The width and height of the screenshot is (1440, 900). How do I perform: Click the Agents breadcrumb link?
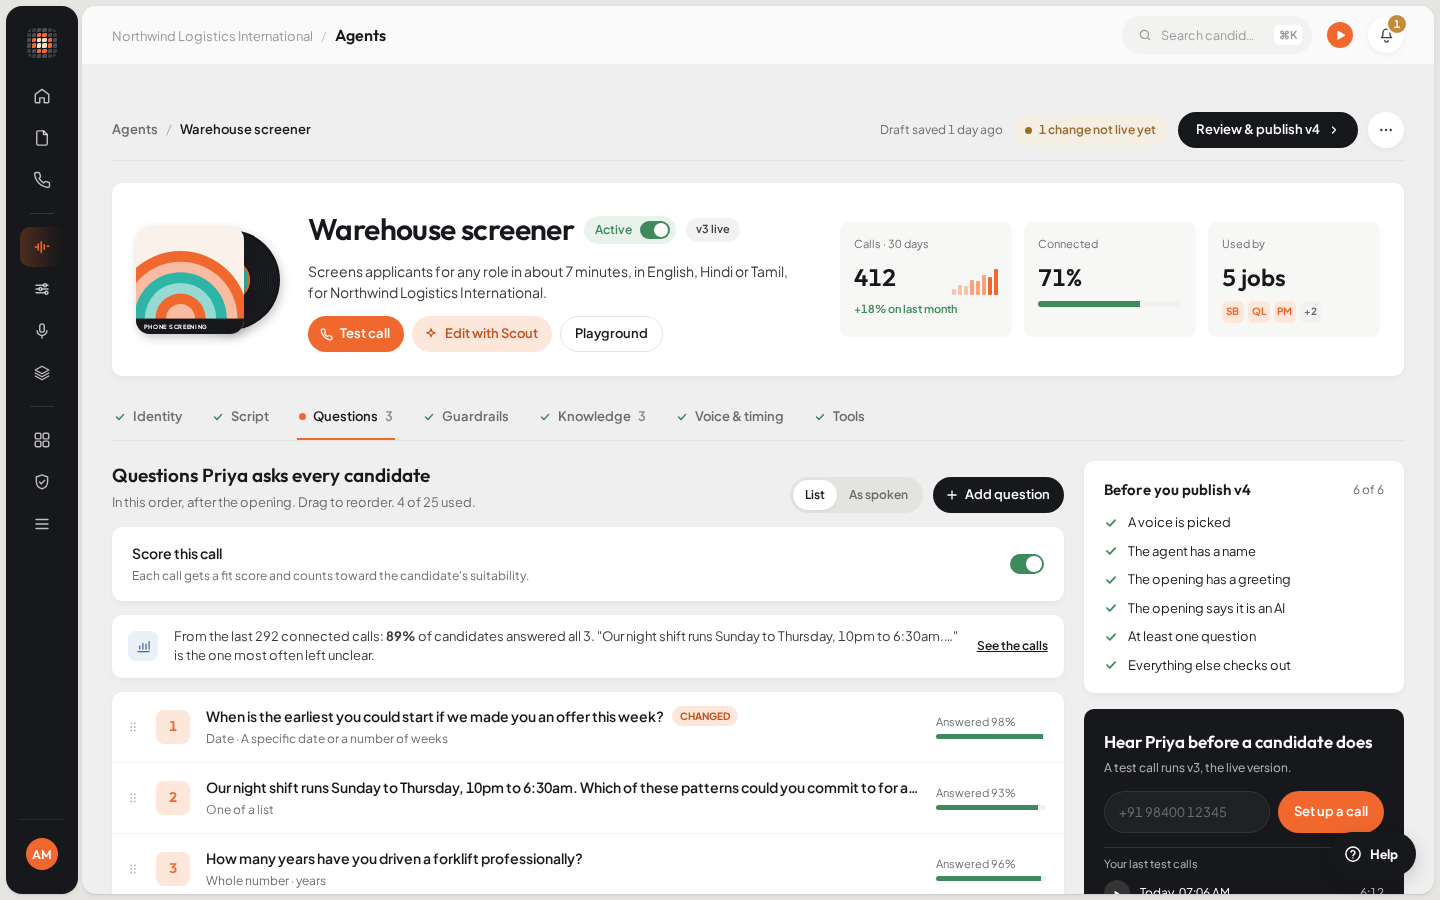135,129
